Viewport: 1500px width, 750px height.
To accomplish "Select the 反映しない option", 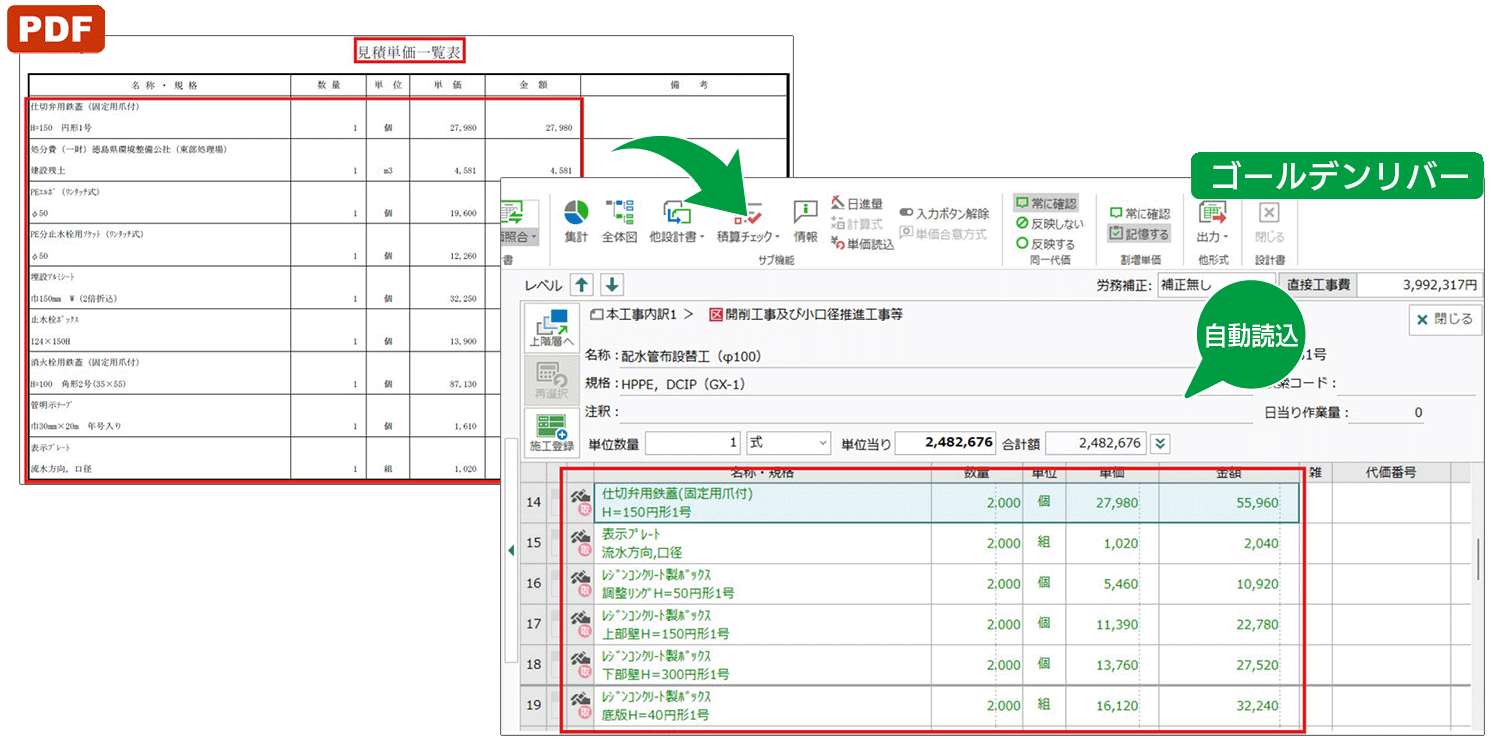I will (x=1050, y=223).
